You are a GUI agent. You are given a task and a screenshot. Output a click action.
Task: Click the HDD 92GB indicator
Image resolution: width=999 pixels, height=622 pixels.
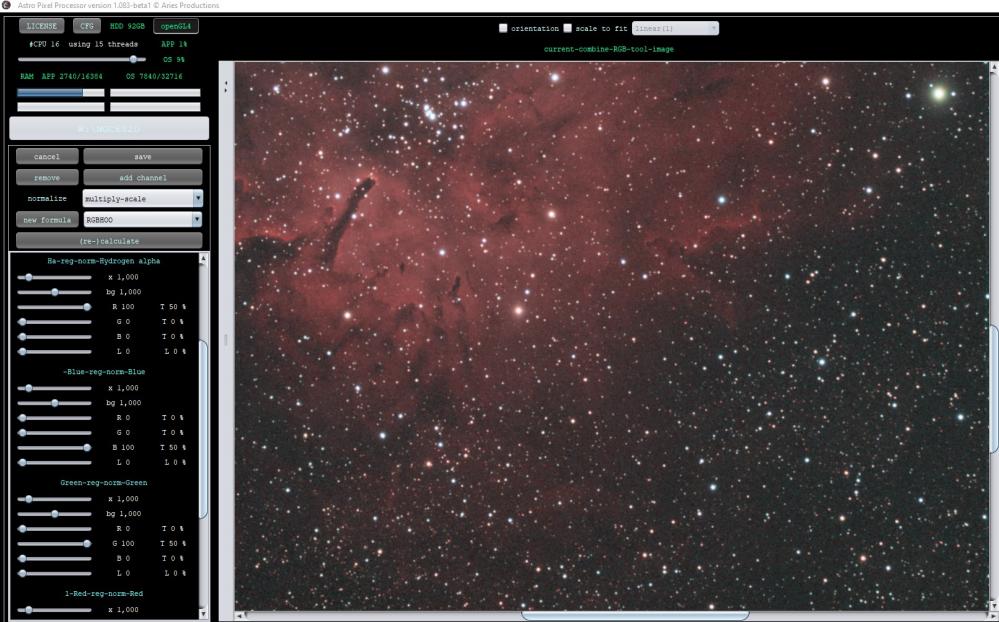(127, 26)
